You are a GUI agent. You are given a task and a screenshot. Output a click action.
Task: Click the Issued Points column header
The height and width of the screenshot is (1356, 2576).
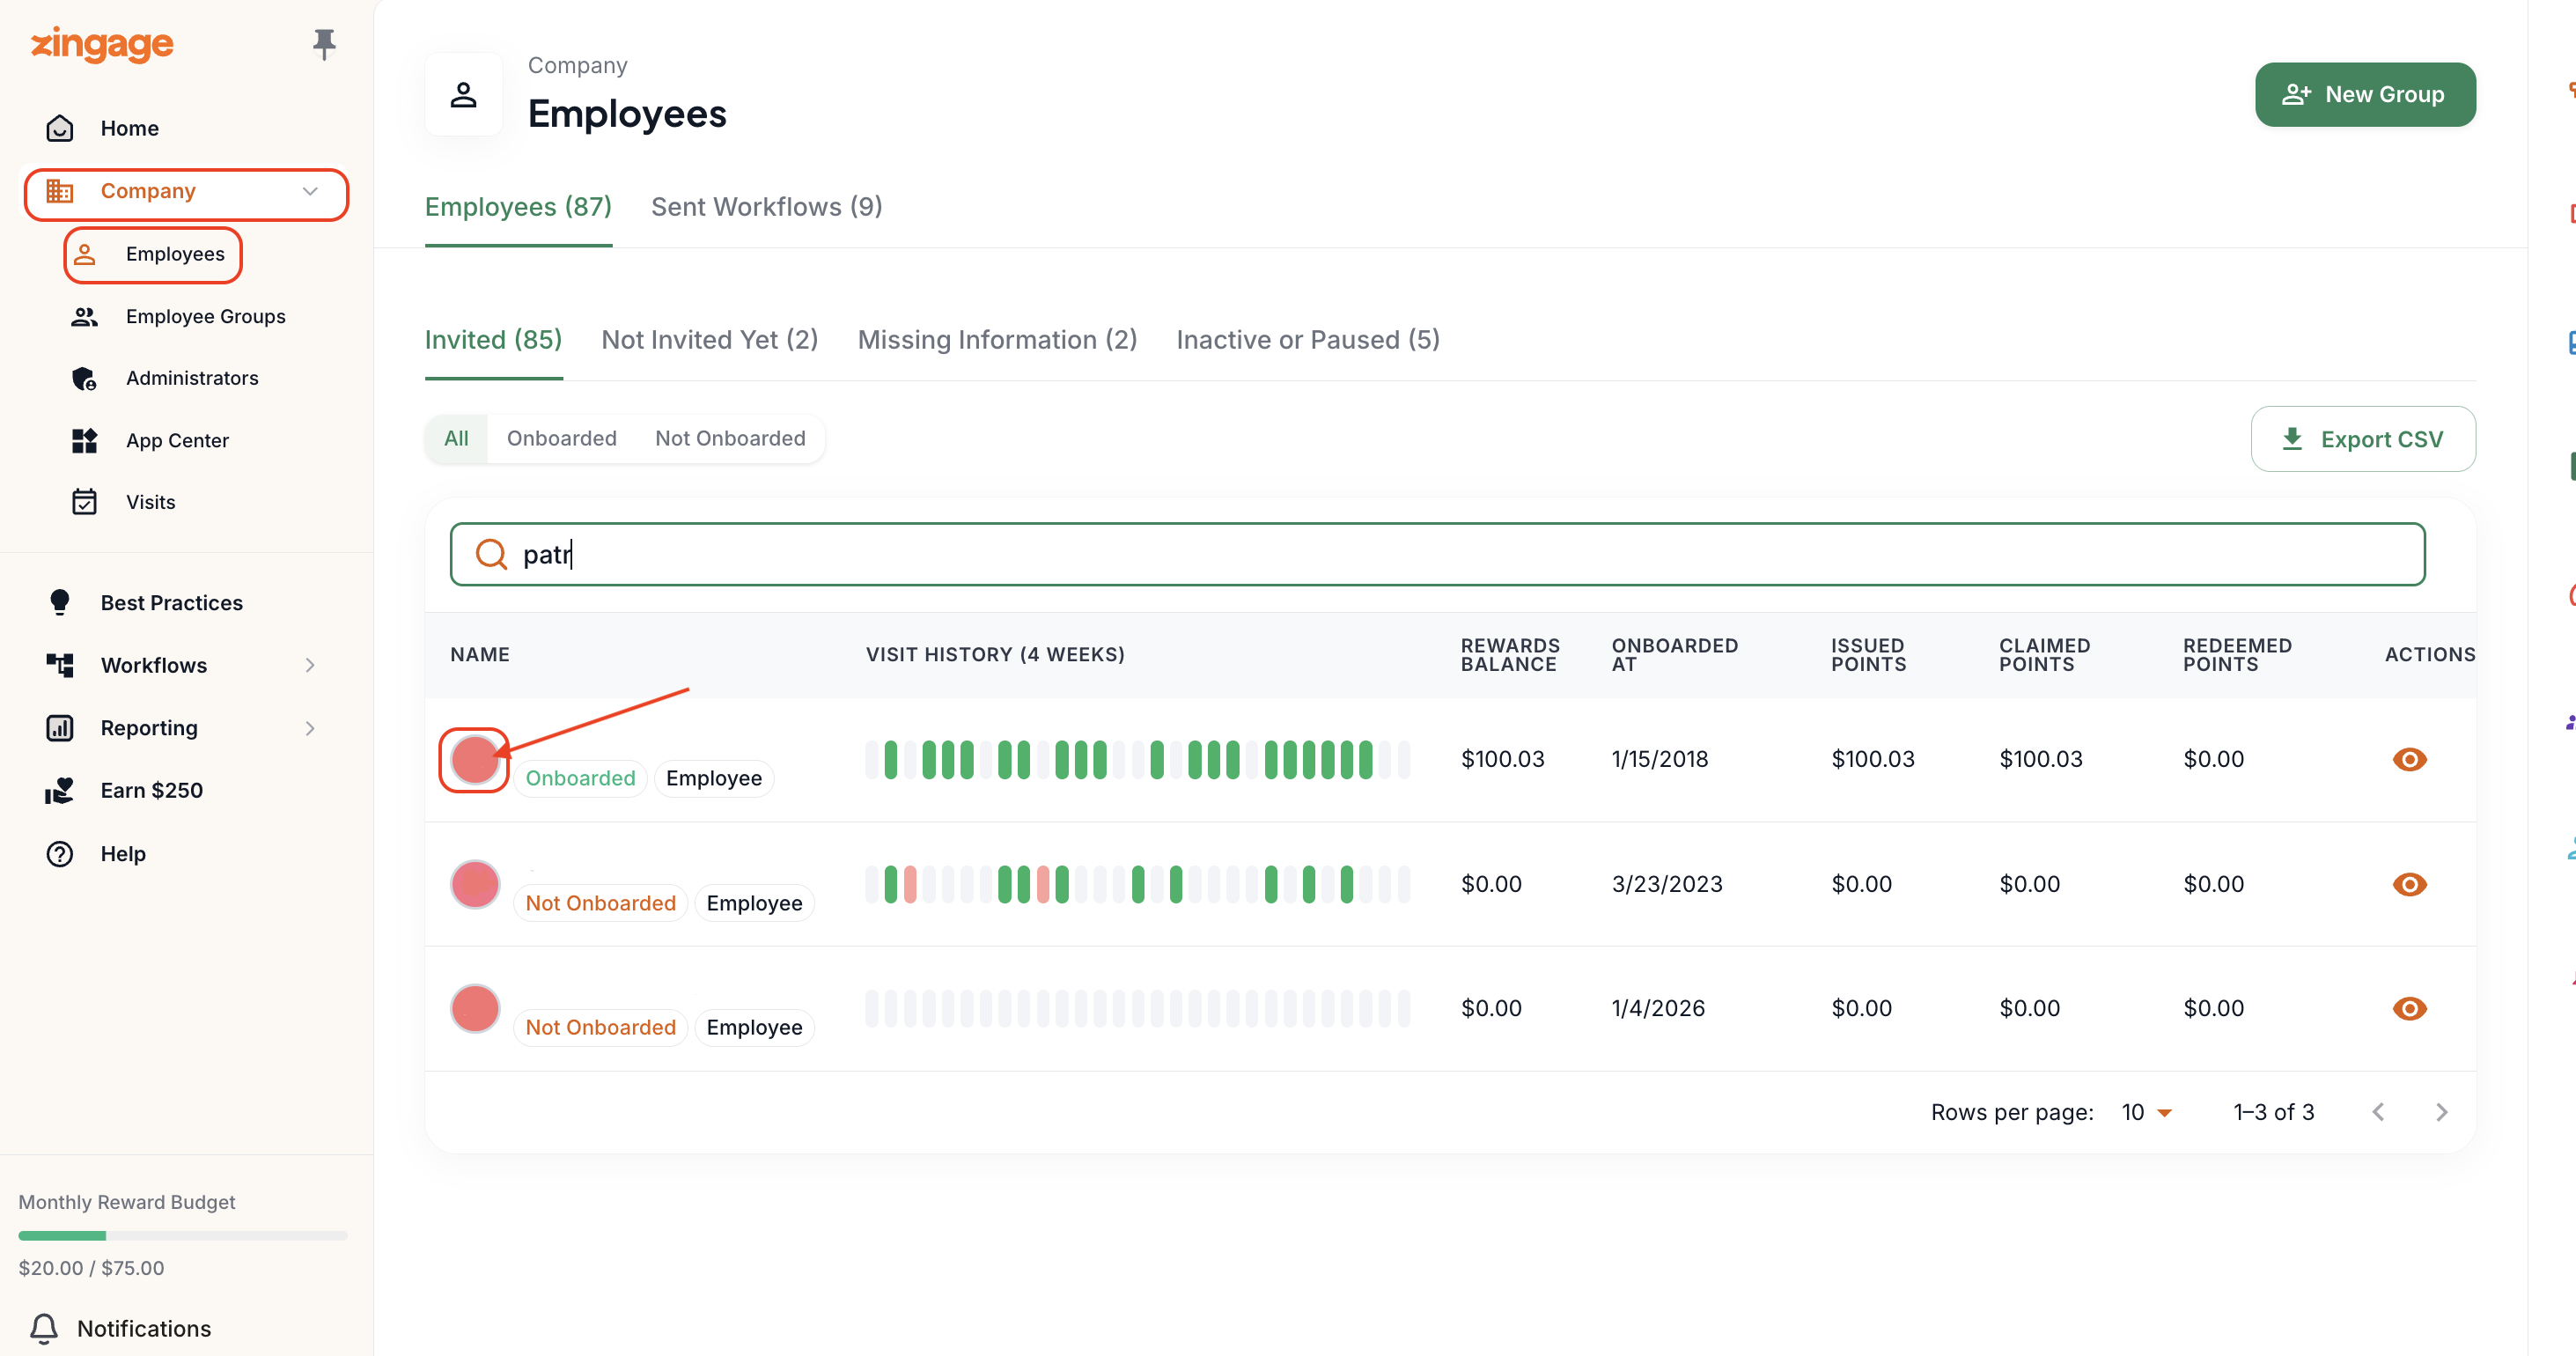1868,654
